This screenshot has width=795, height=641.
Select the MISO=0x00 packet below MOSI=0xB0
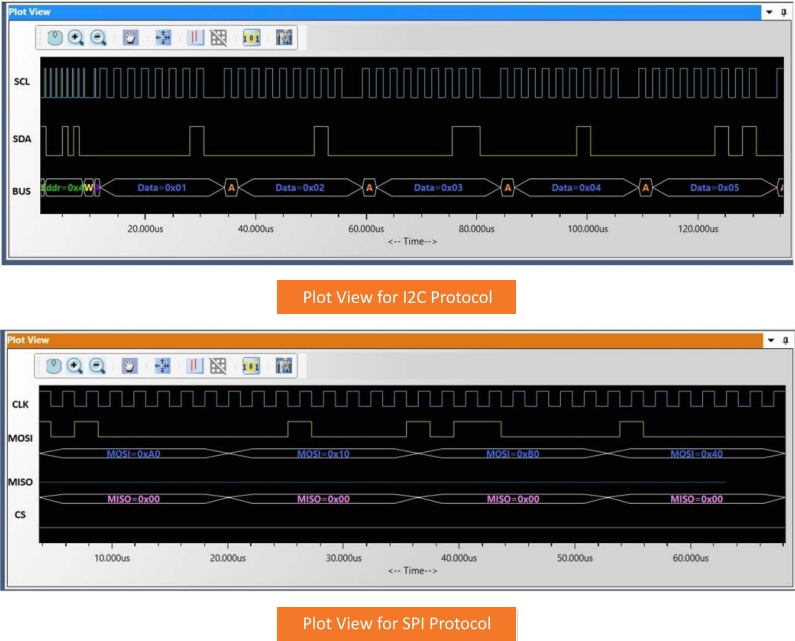[513, 499]
